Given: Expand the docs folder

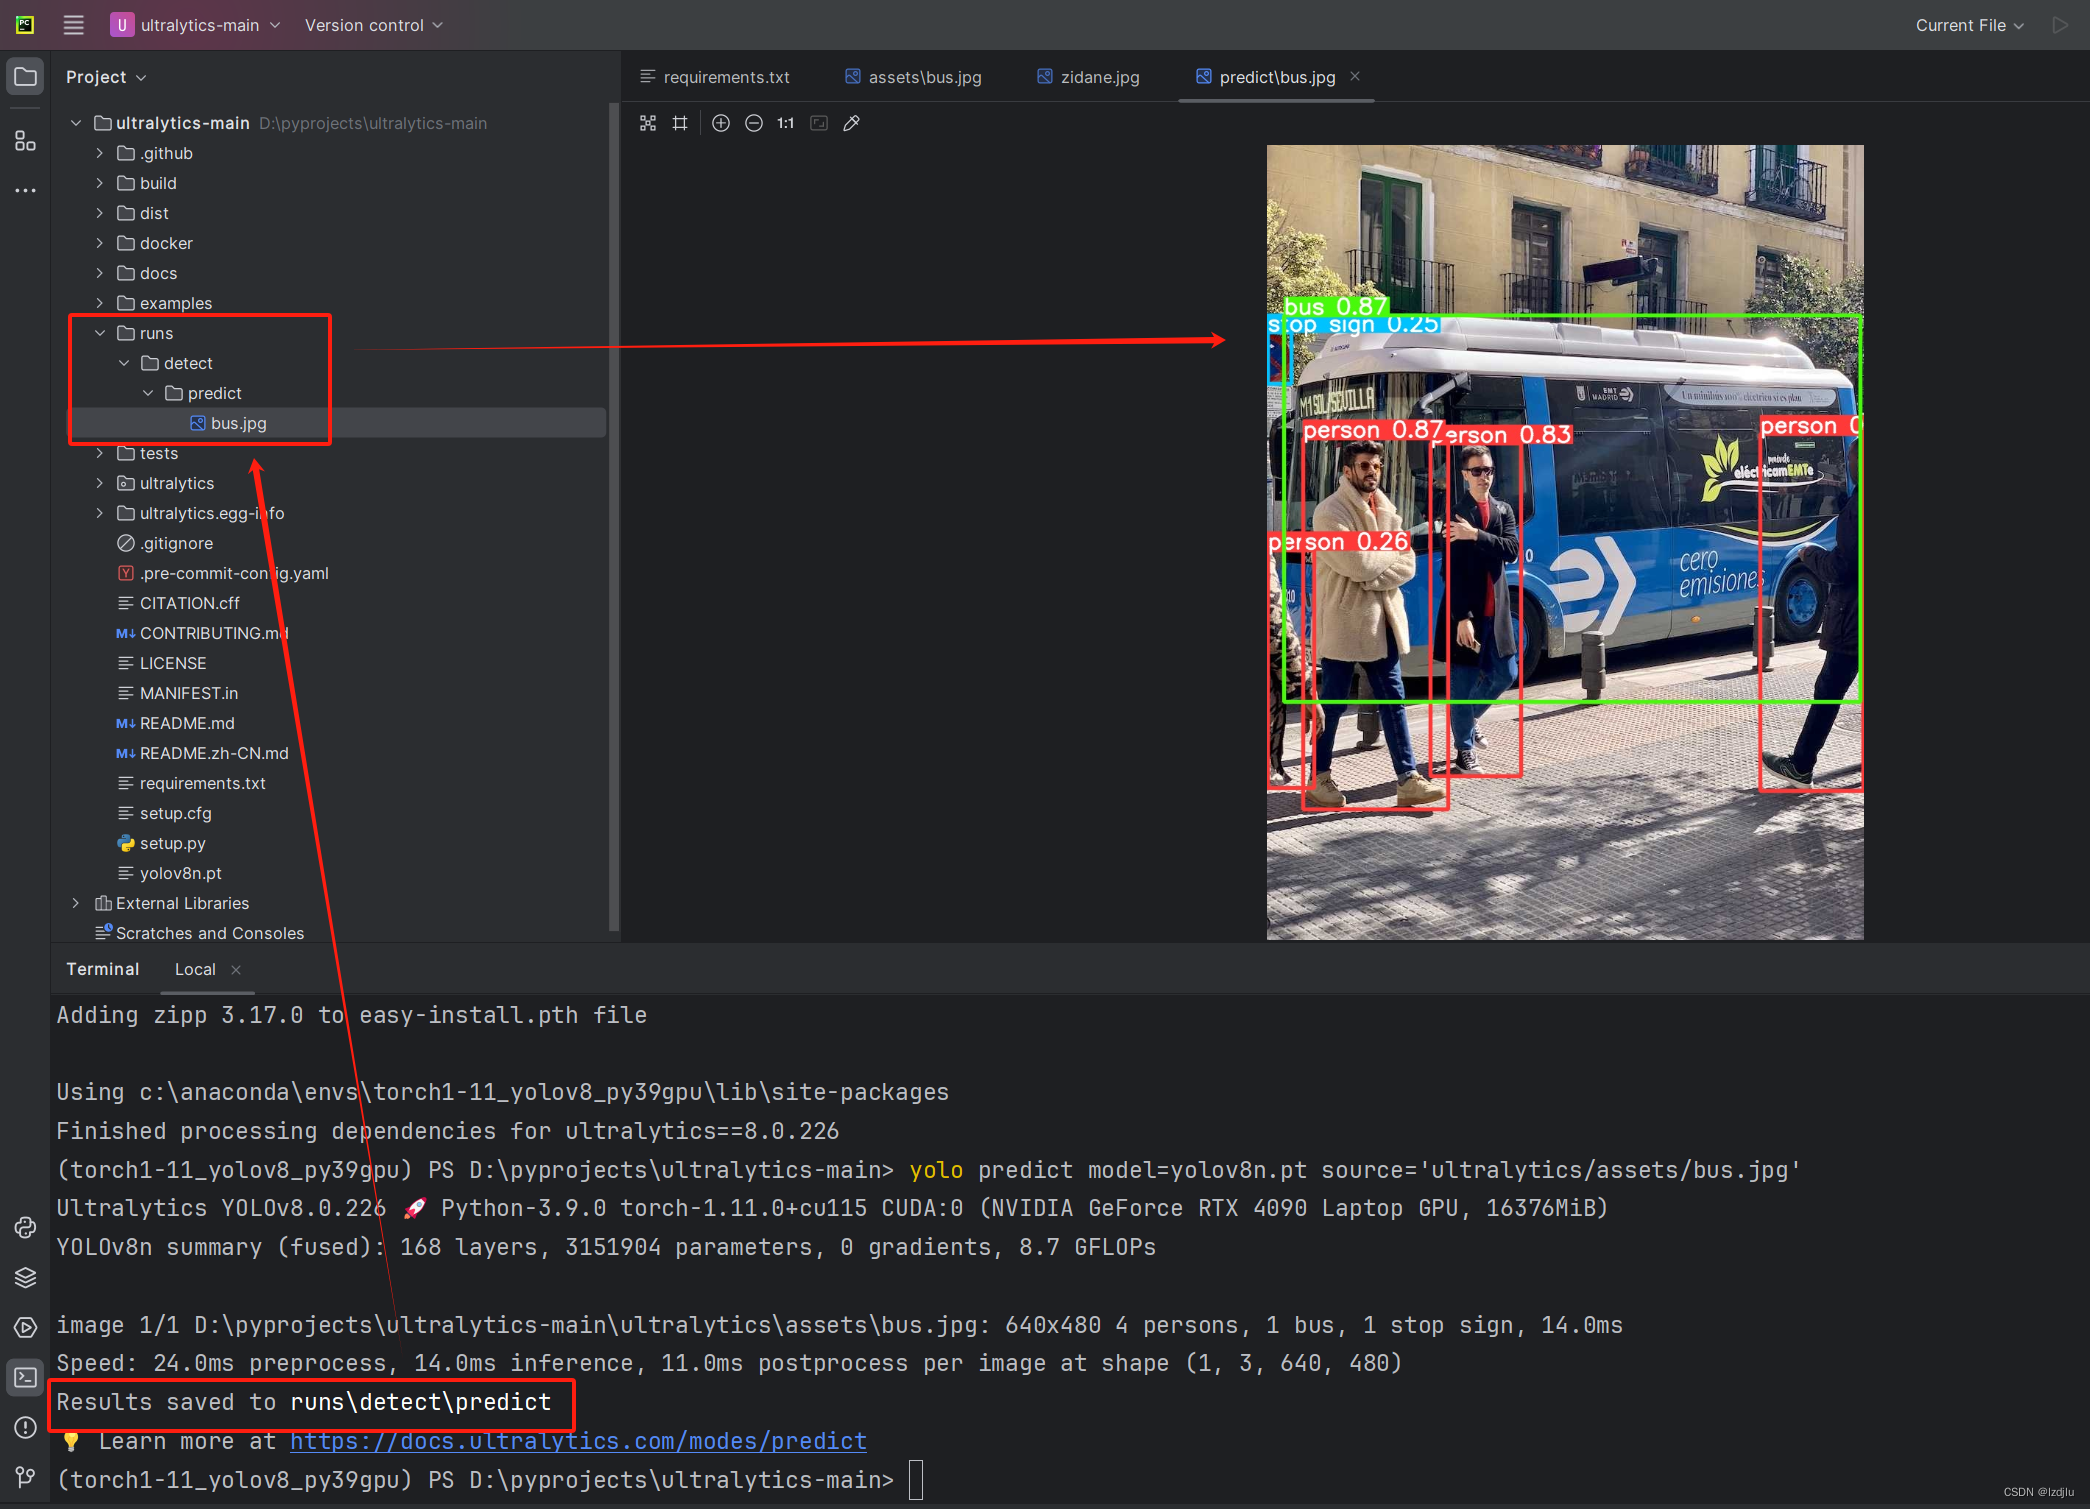Looking at the screenshot, I should pos(100,272).
